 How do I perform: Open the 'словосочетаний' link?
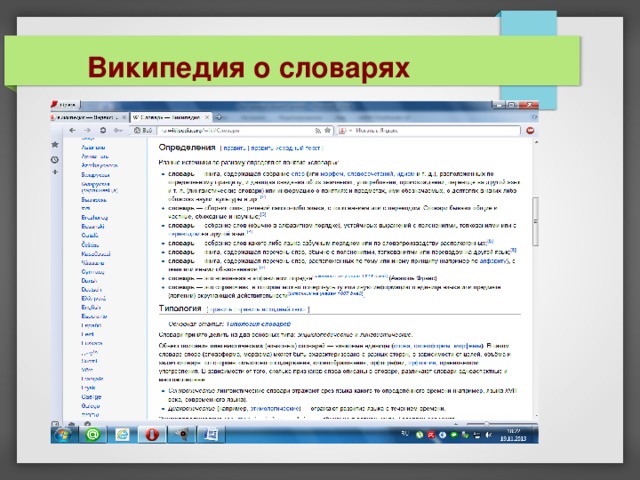click(370, 173)
